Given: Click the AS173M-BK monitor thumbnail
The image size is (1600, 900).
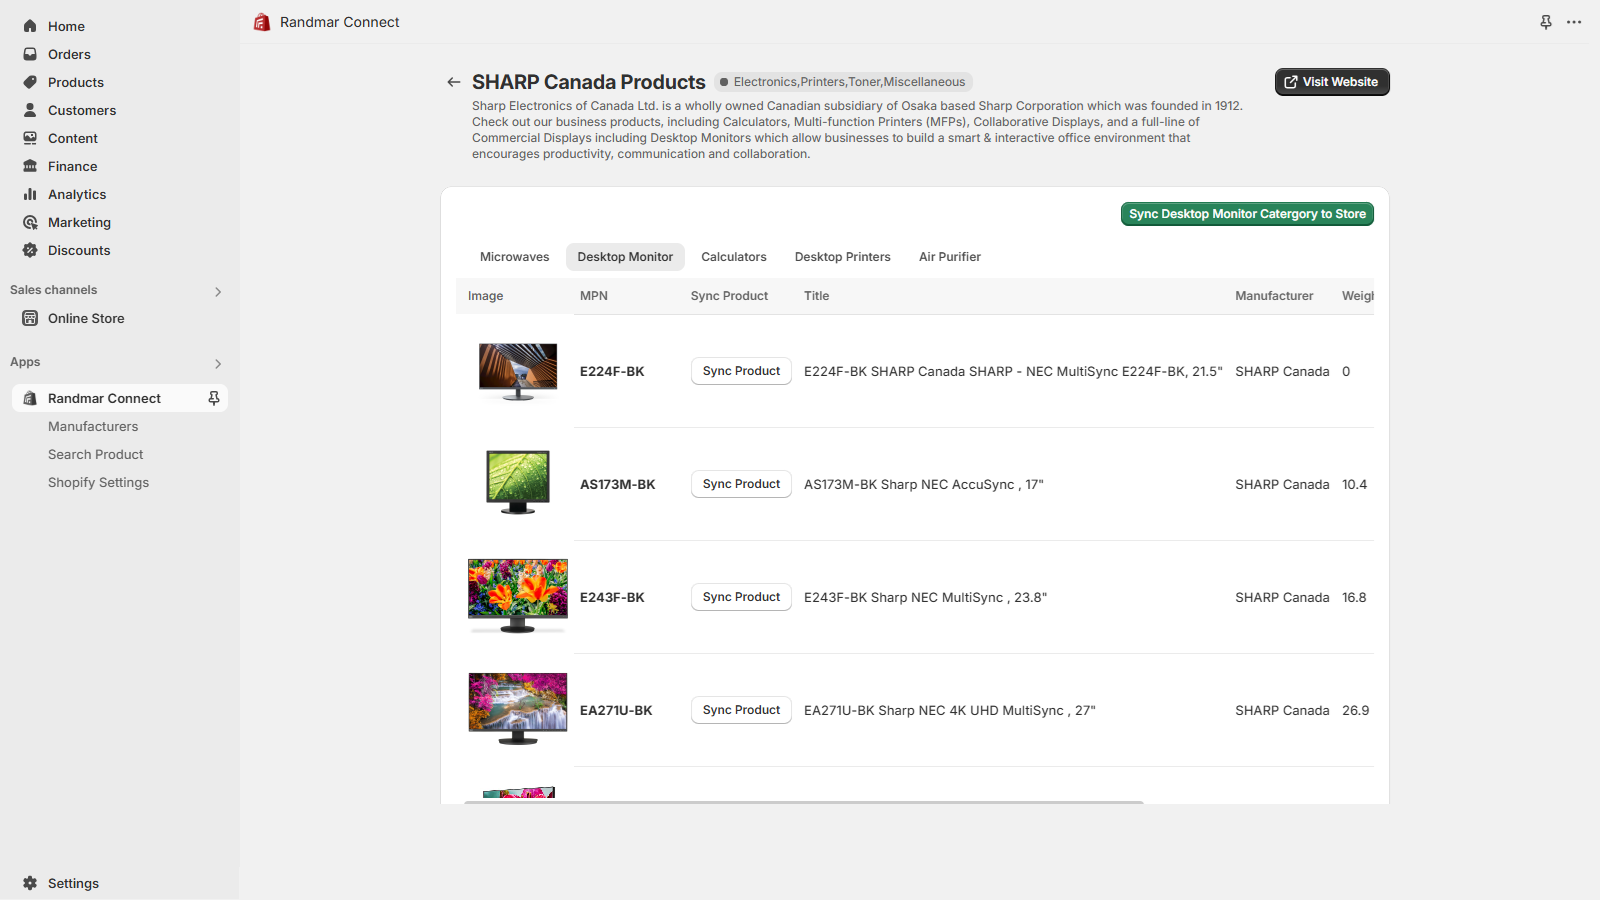Looking at the screenshot, I should point(518,483).
